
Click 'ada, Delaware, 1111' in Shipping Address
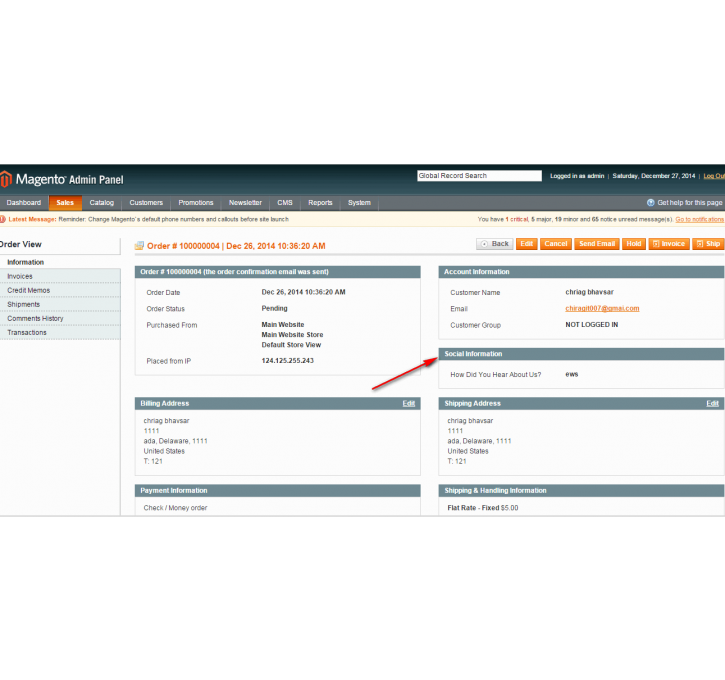[479, 441]
